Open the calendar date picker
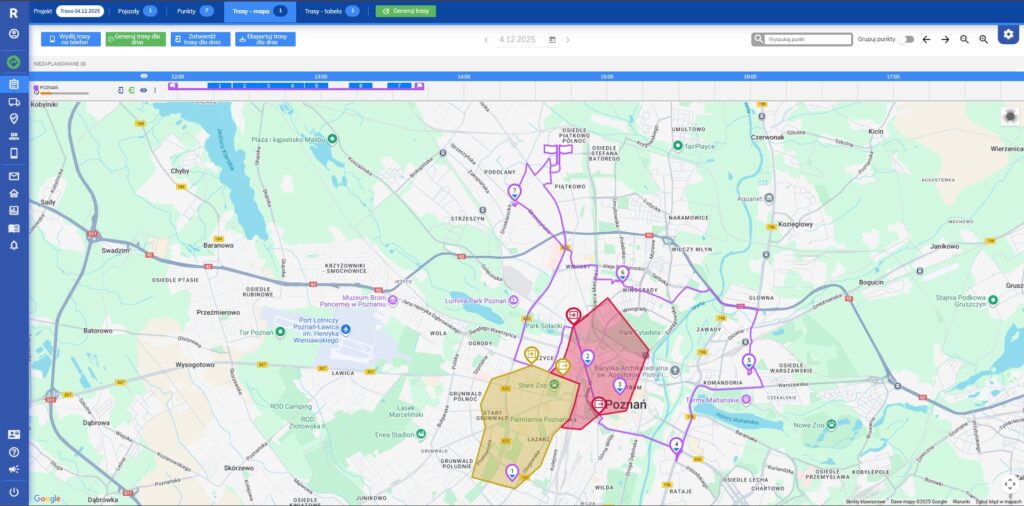 (552, 40)
